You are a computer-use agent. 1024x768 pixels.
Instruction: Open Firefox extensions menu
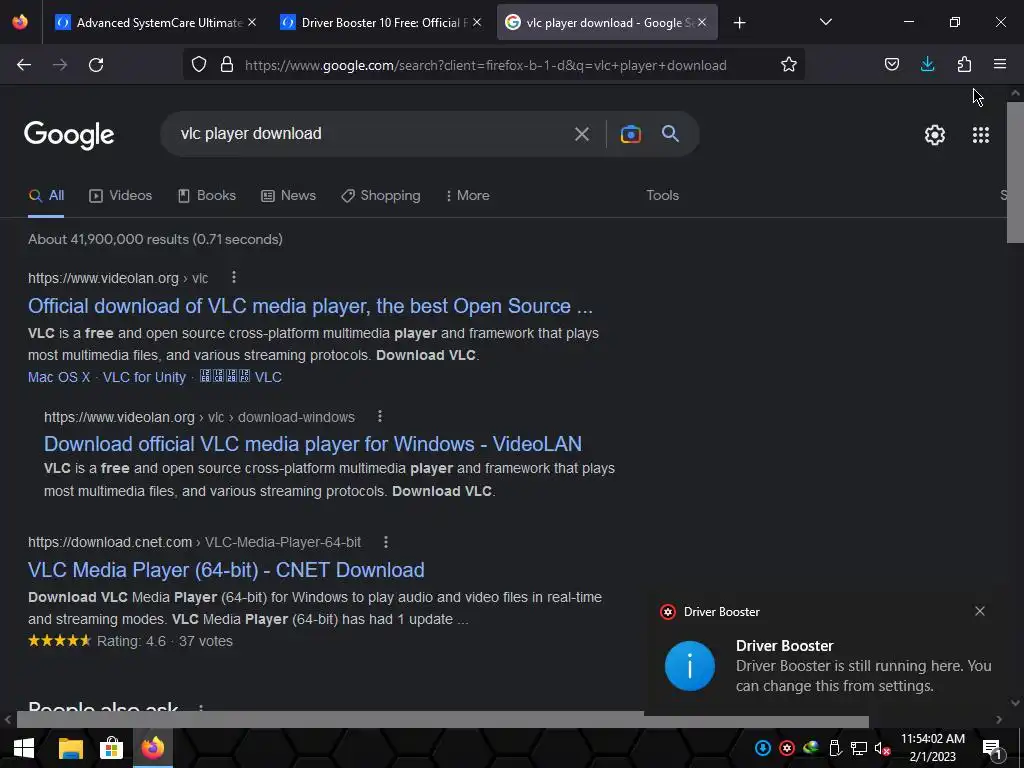coord(964,64)
